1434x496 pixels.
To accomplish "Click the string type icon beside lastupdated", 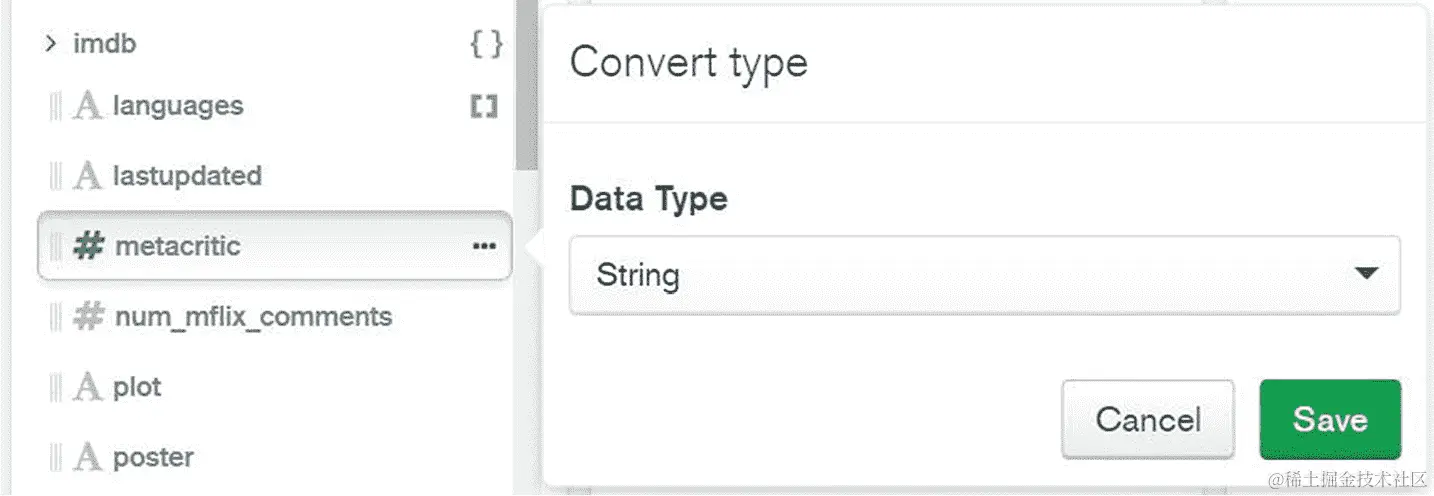I will tap(88, 177).
